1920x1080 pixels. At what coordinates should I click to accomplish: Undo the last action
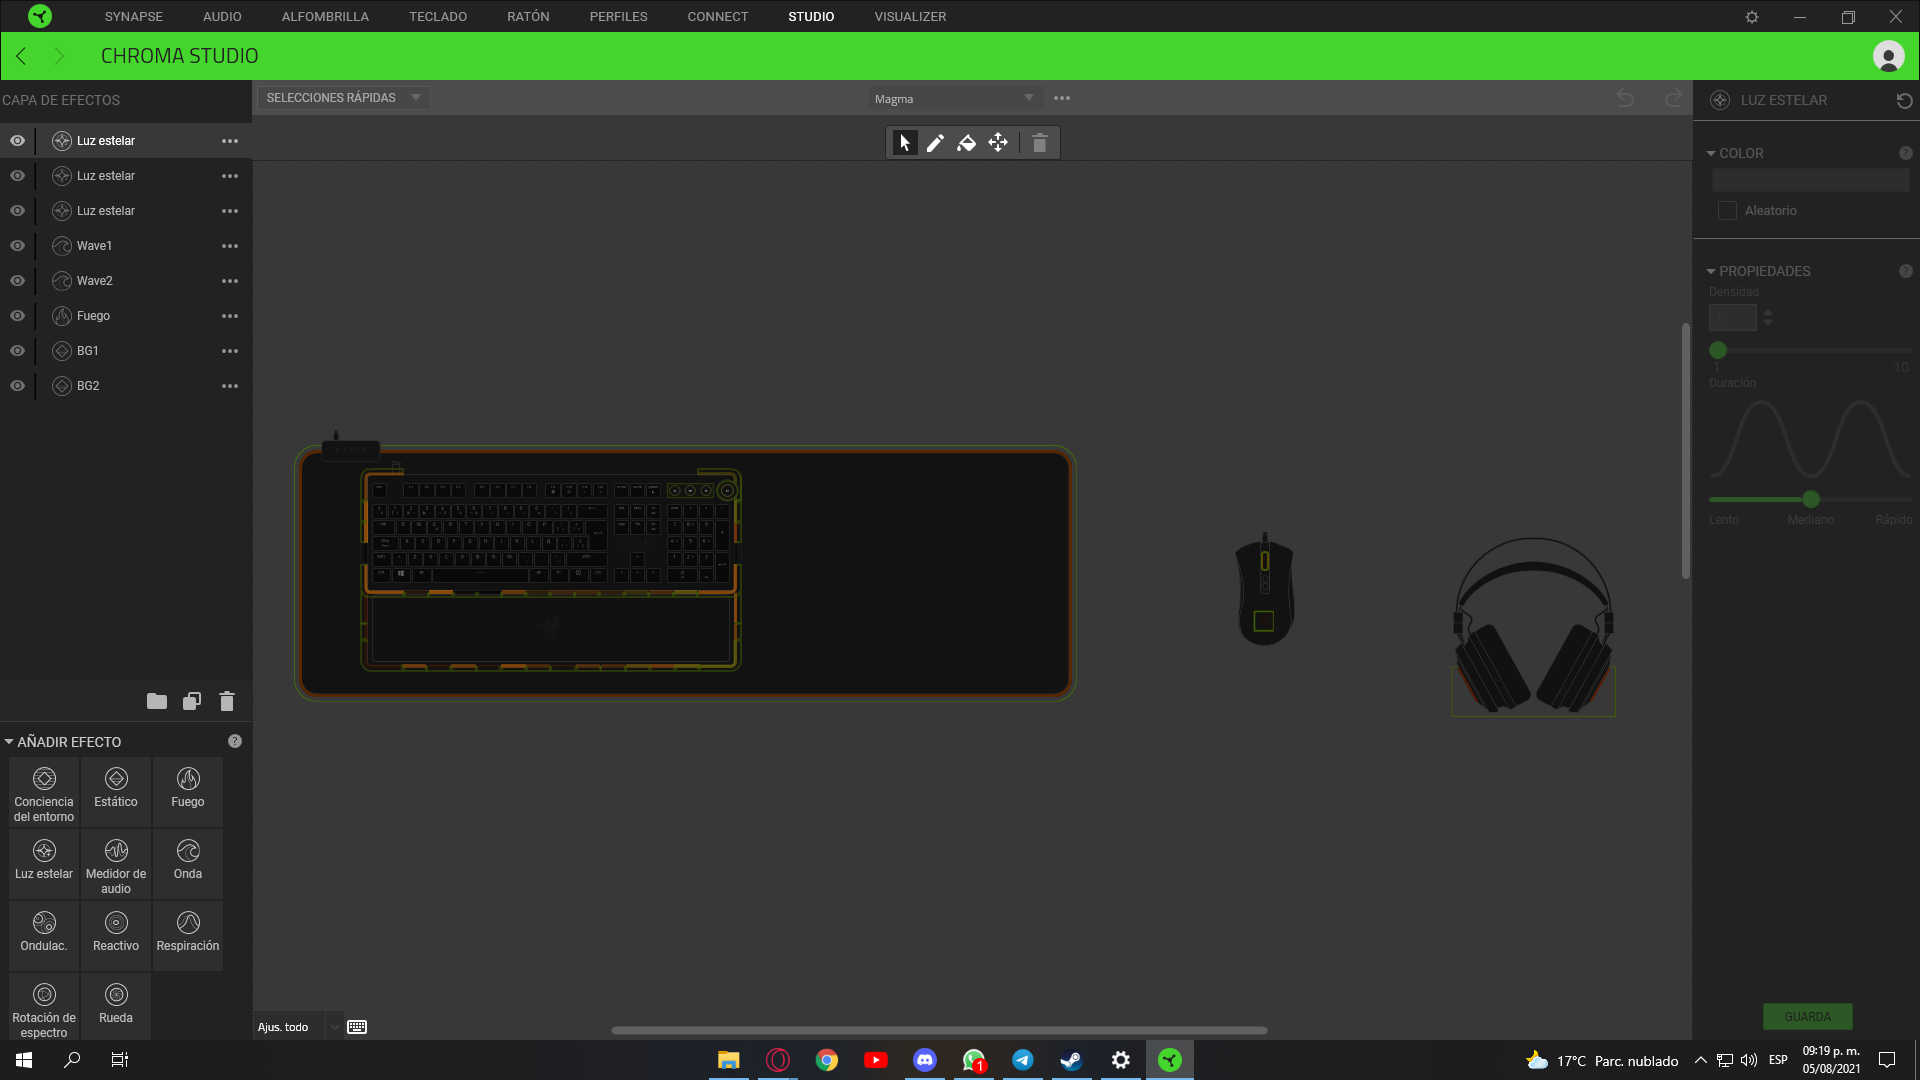click(1625, 98)
